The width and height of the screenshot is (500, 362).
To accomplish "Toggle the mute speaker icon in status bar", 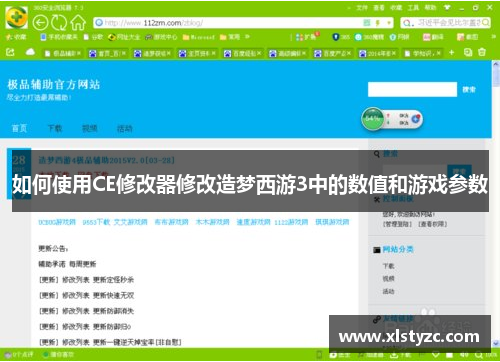I will 464,355.
